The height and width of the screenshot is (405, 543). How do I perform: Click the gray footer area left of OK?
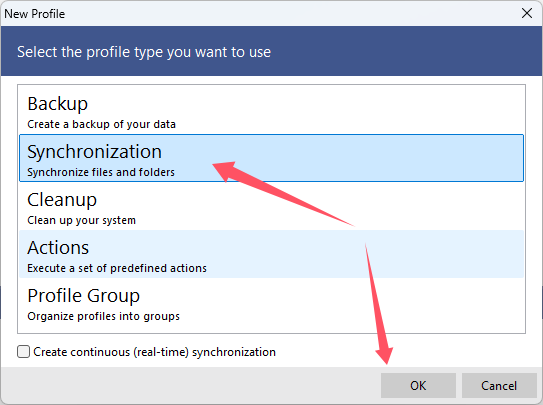[x=190, y=385]
